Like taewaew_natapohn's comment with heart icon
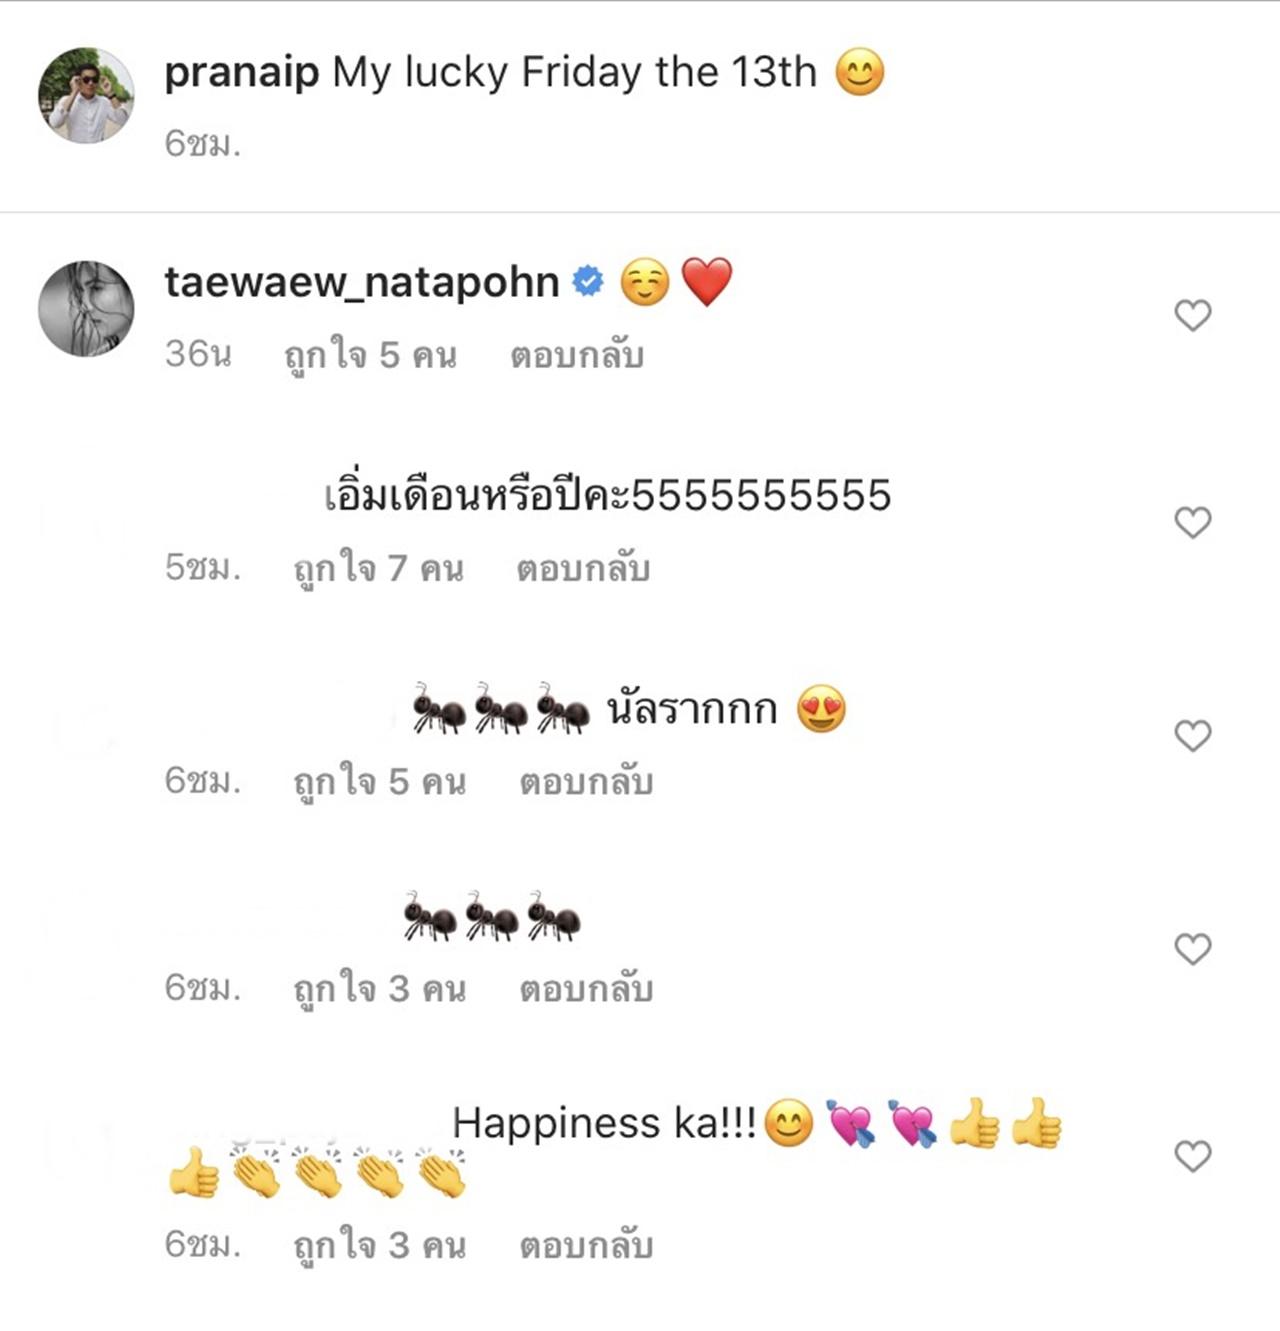 pyautogui.click(x=1192, y=316)
